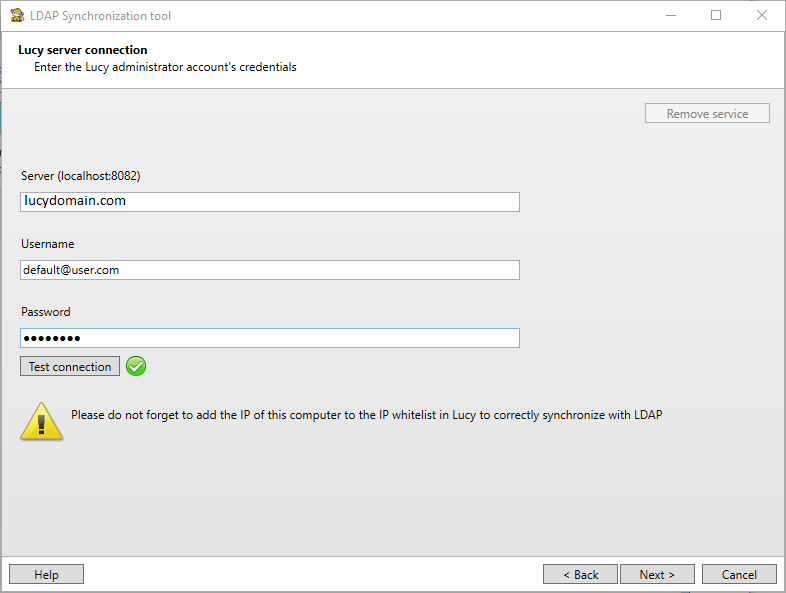Screen dimensions: 786x593
Task: Click the Server (localhost:8082) label
Action: click(x=81, y=176)
